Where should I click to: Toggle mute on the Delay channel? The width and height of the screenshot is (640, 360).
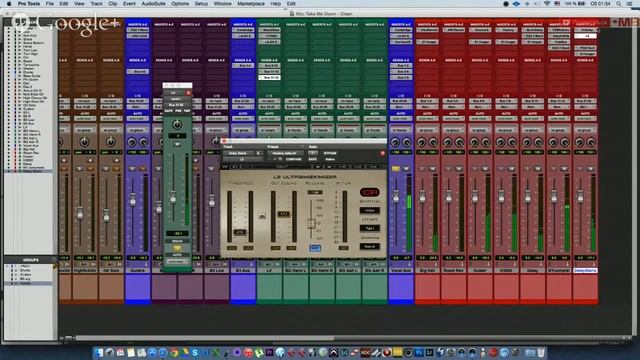538,168
